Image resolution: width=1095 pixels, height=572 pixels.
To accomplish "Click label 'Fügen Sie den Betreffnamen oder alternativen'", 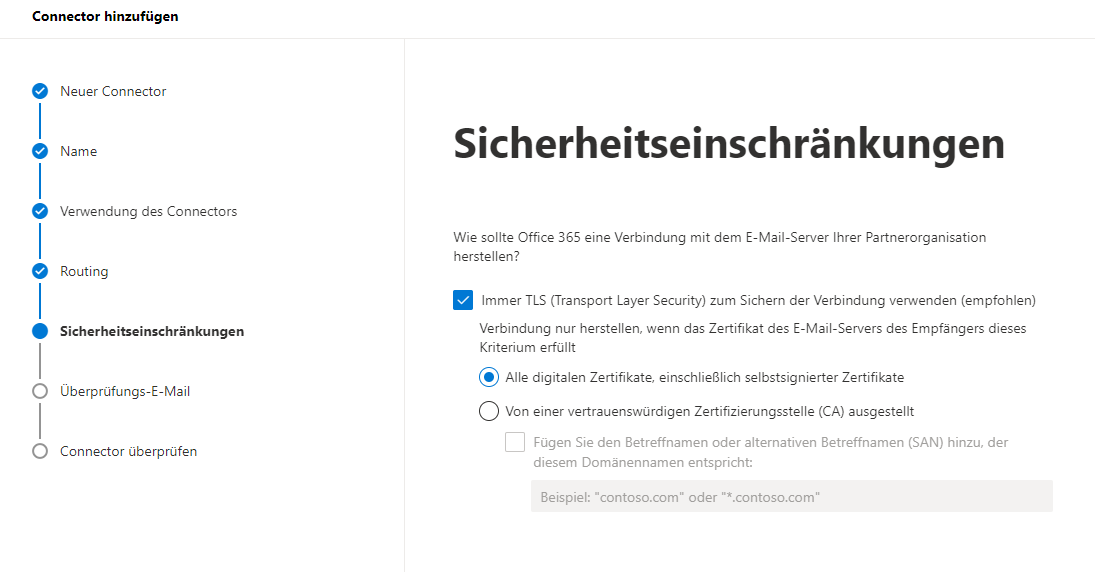I will pos(771,452).
